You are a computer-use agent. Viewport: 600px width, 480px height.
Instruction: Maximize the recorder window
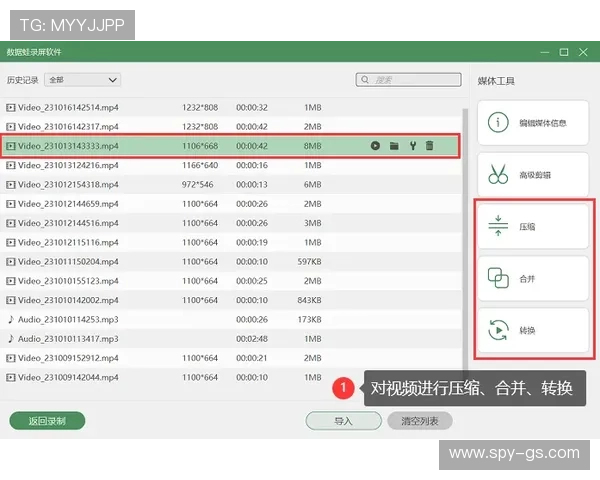[x=564, y=52]
